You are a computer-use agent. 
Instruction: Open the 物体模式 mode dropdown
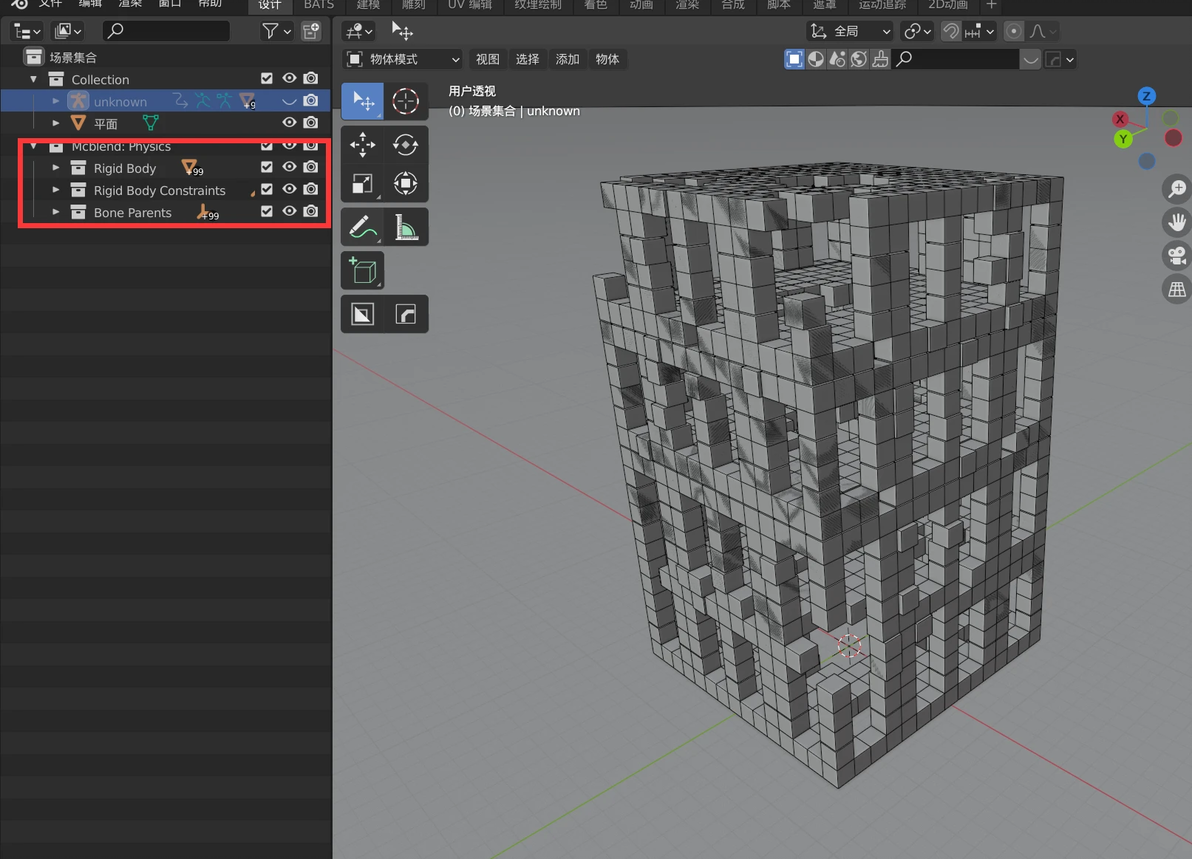403,59
